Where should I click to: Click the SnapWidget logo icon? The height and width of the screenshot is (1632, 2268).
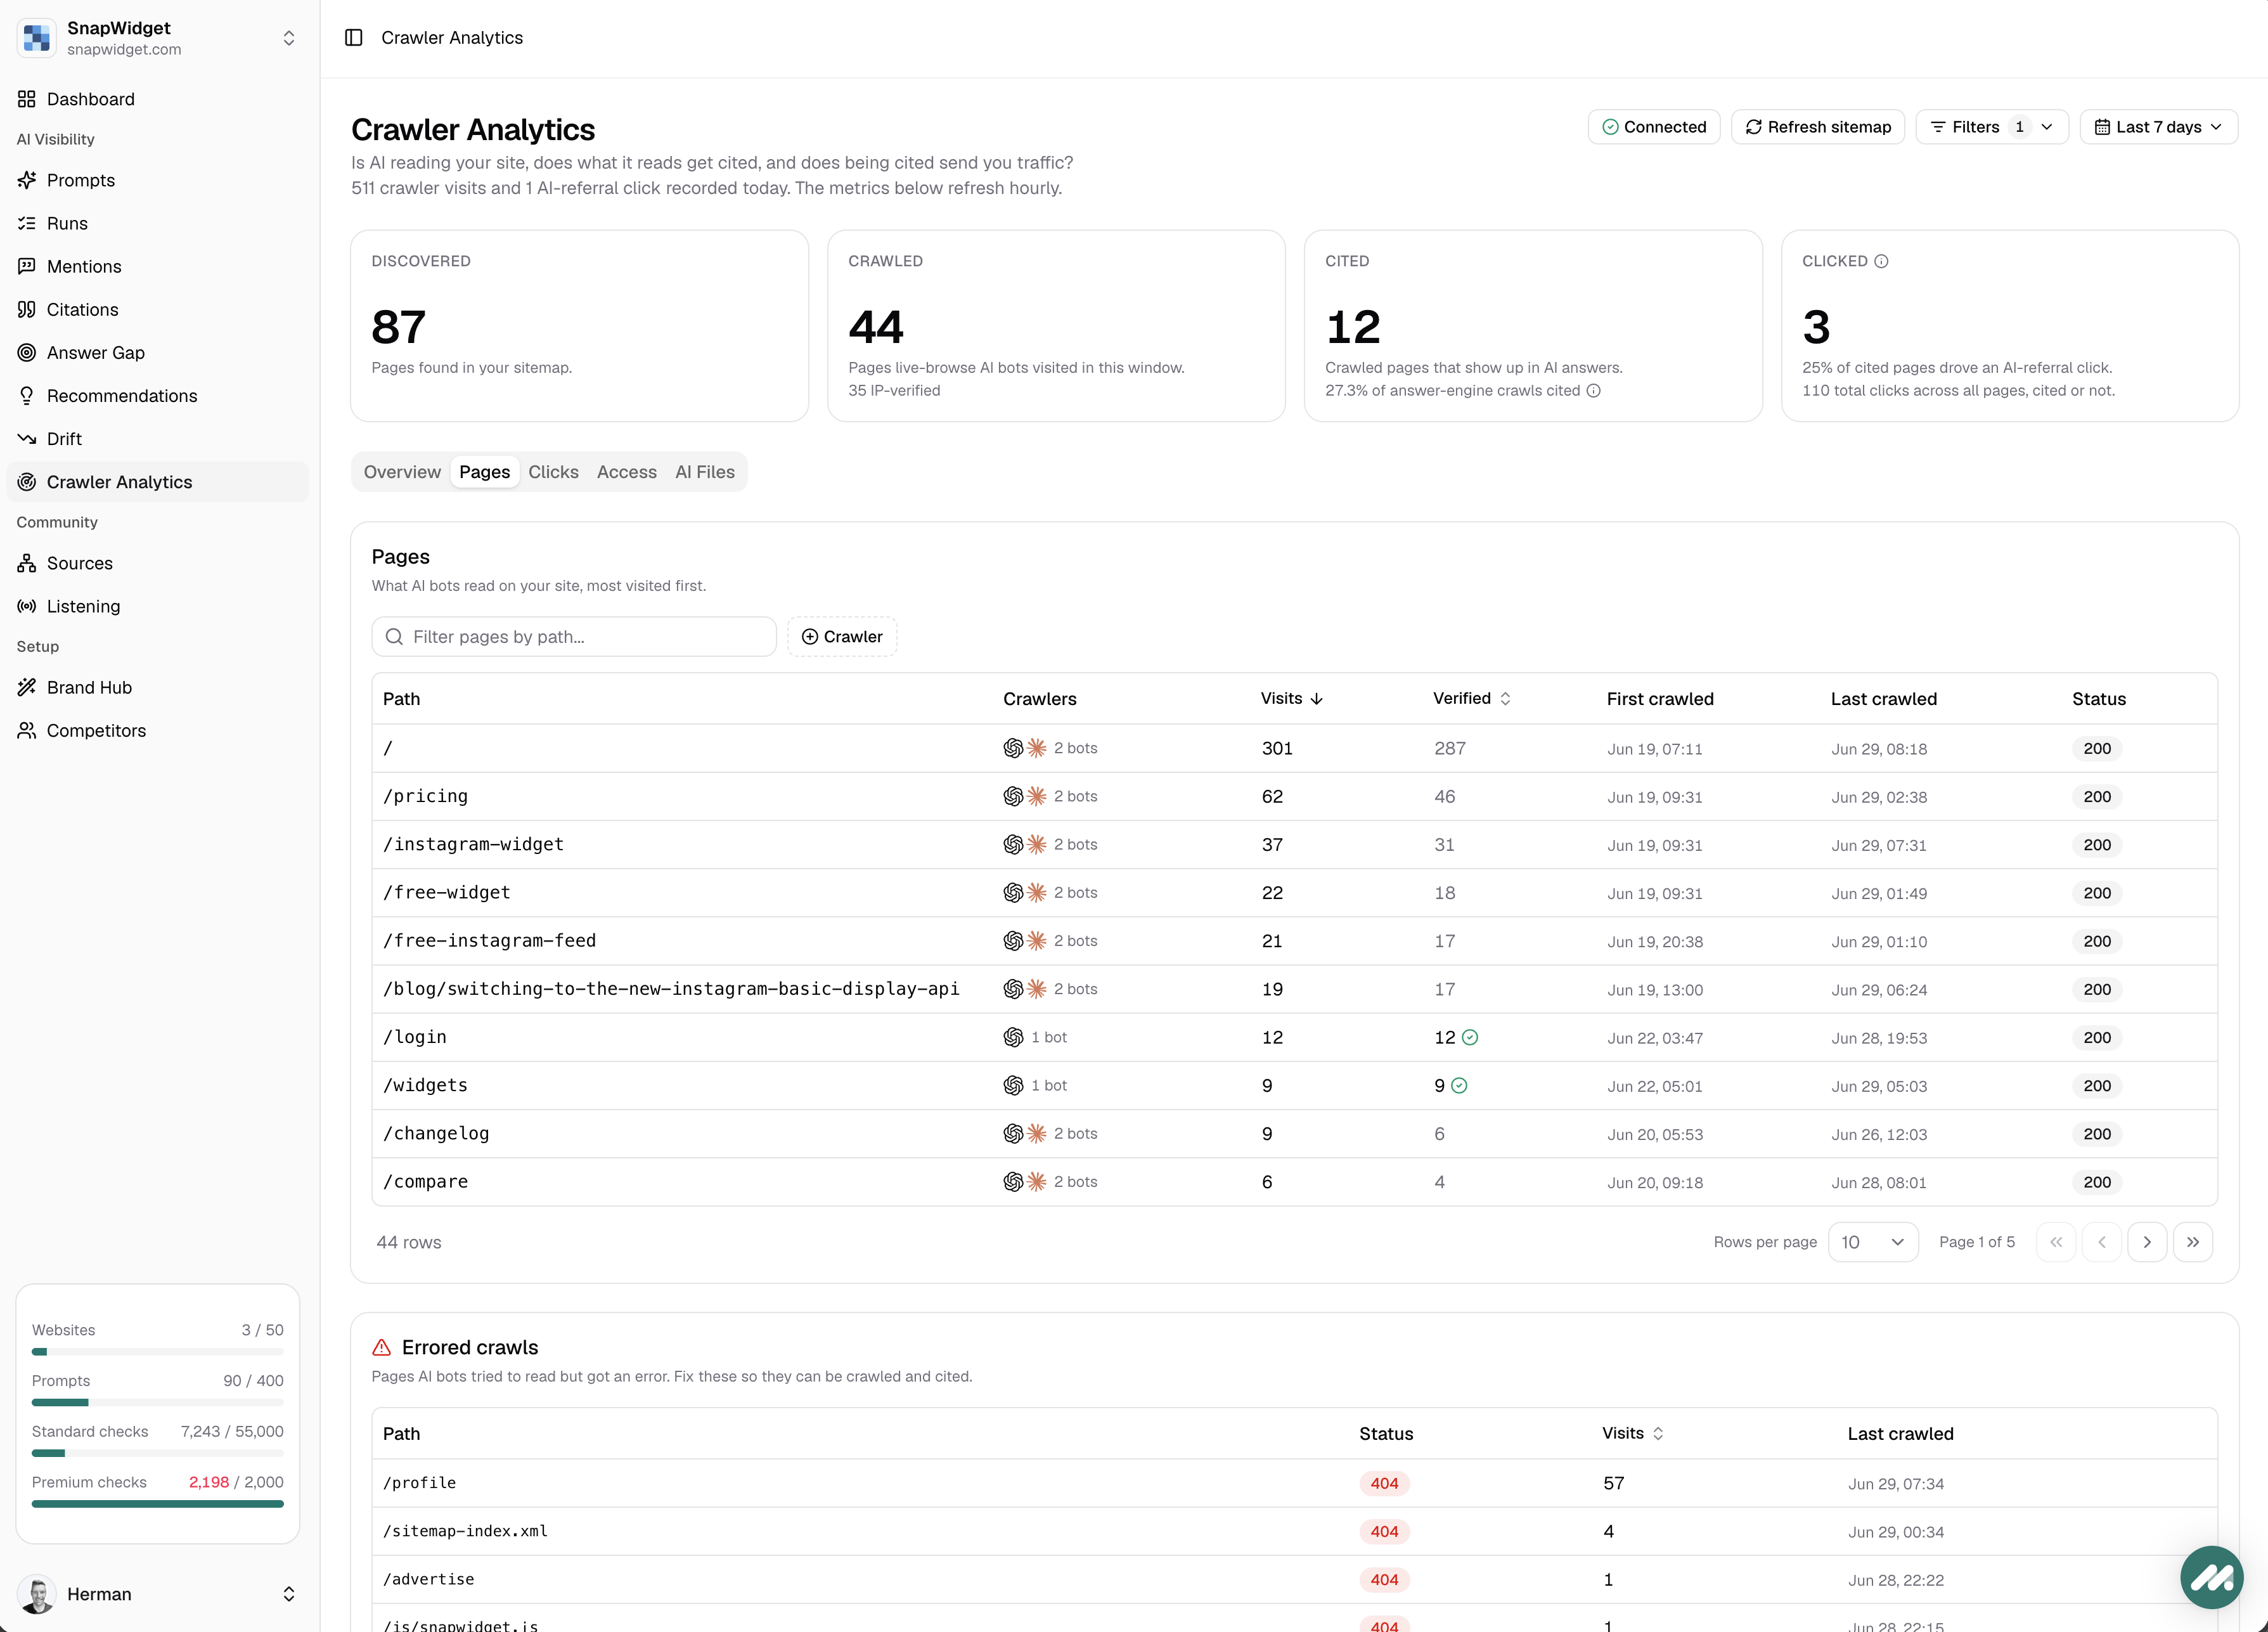click(37, 38)
